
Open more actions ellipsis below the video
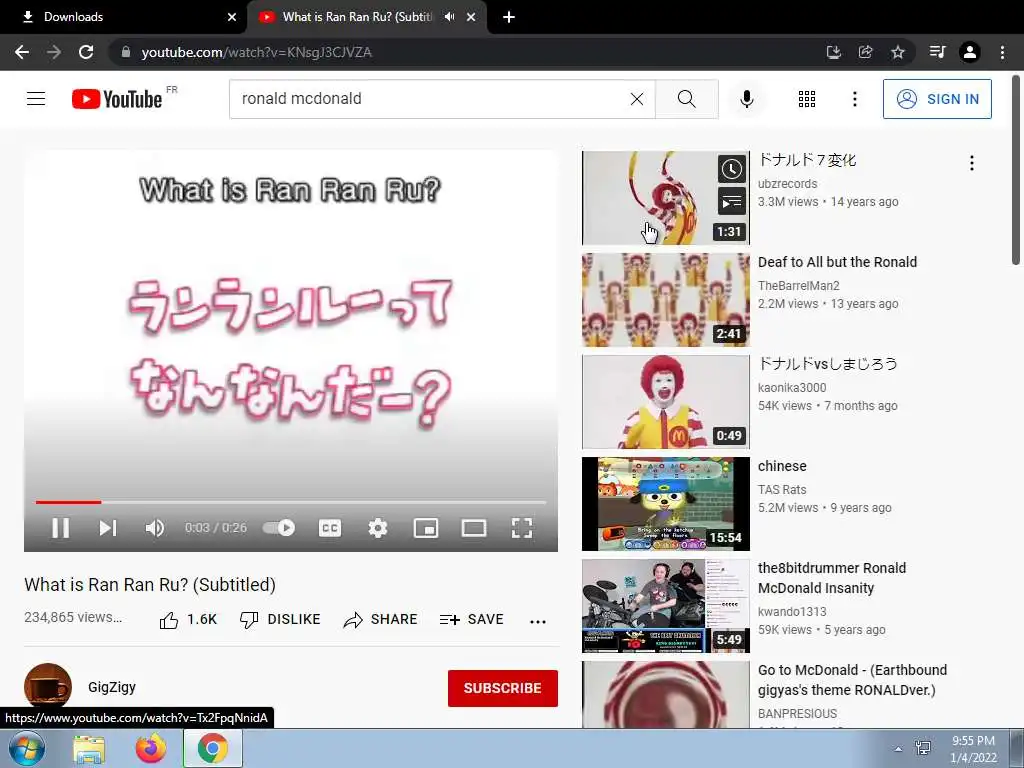537,621
